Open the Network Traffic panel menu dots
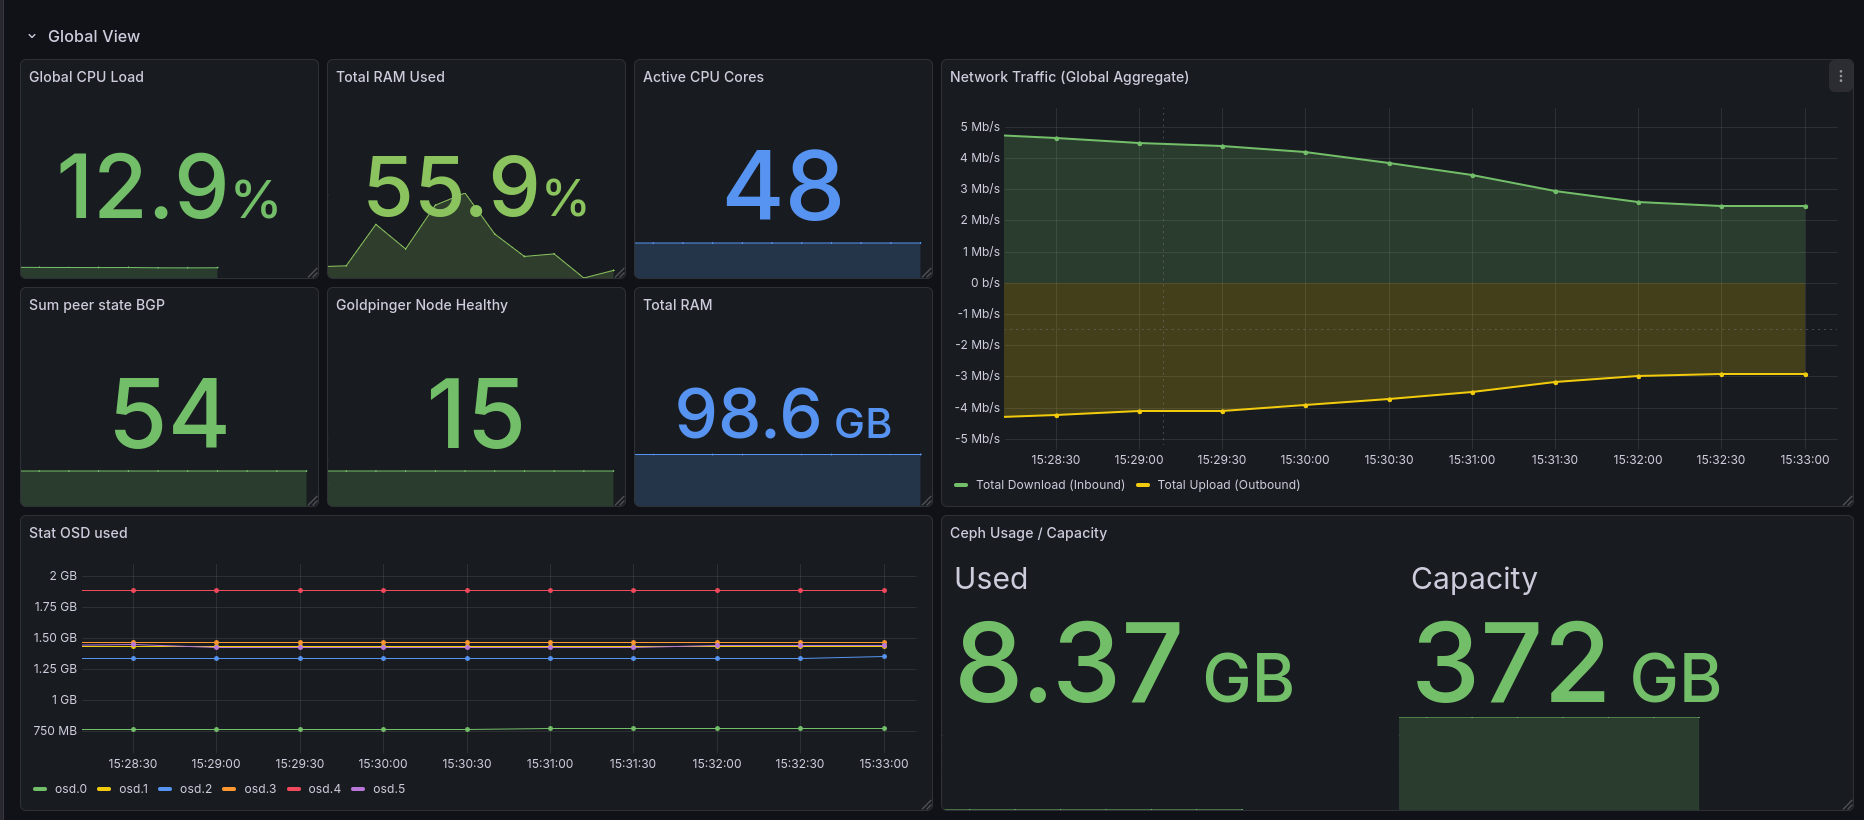The width and height of the screenshot is (1864, 820). [x=1840, y=77]
